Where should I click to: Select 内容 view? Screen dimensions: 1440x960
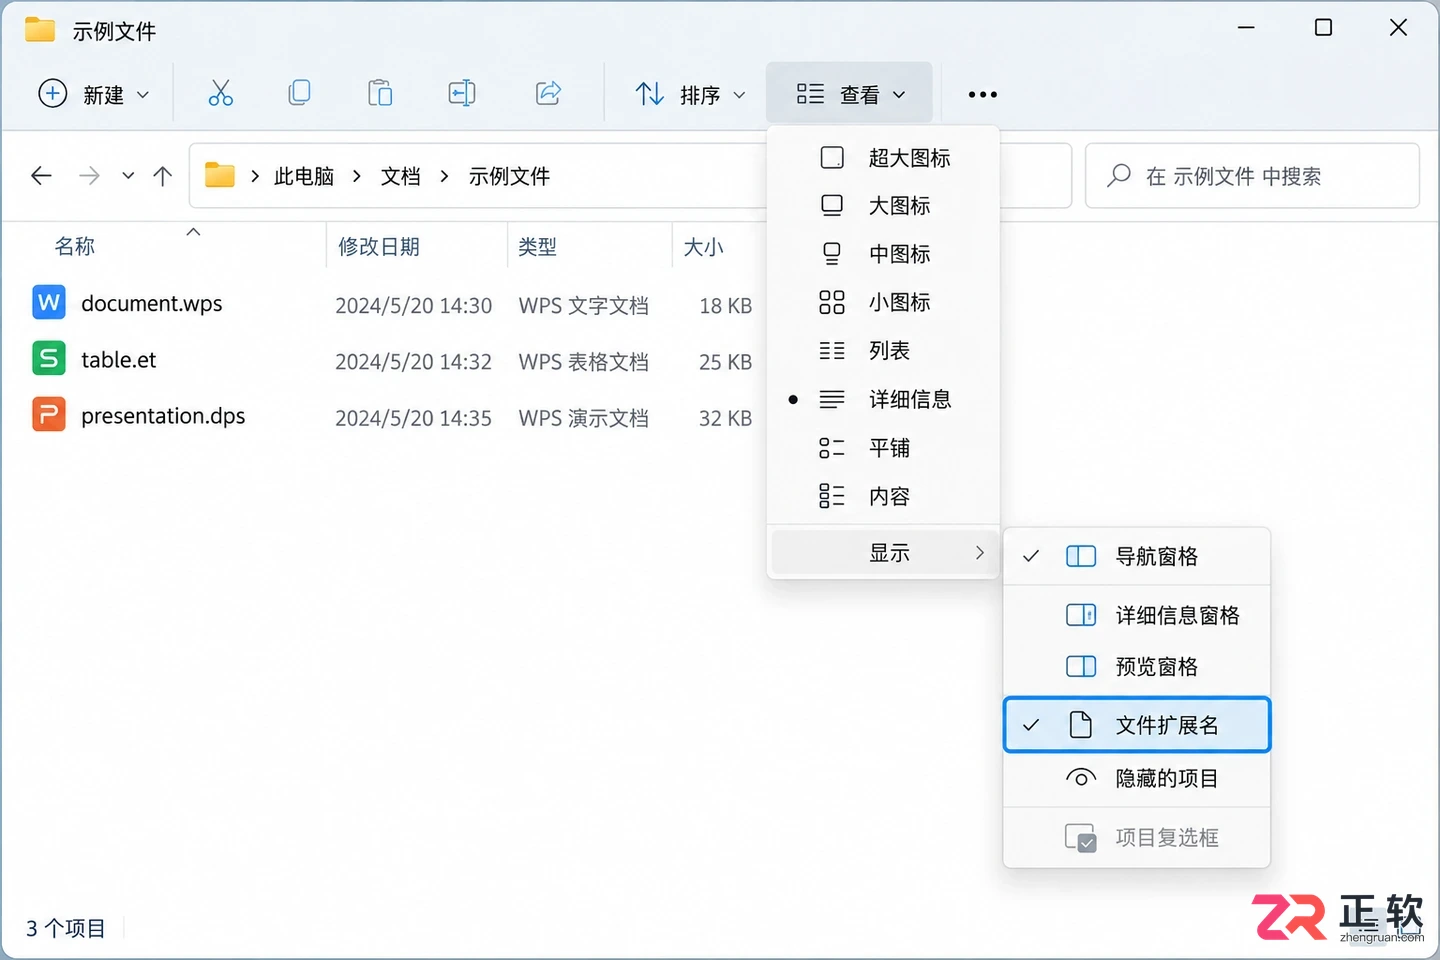click(885, 496)
